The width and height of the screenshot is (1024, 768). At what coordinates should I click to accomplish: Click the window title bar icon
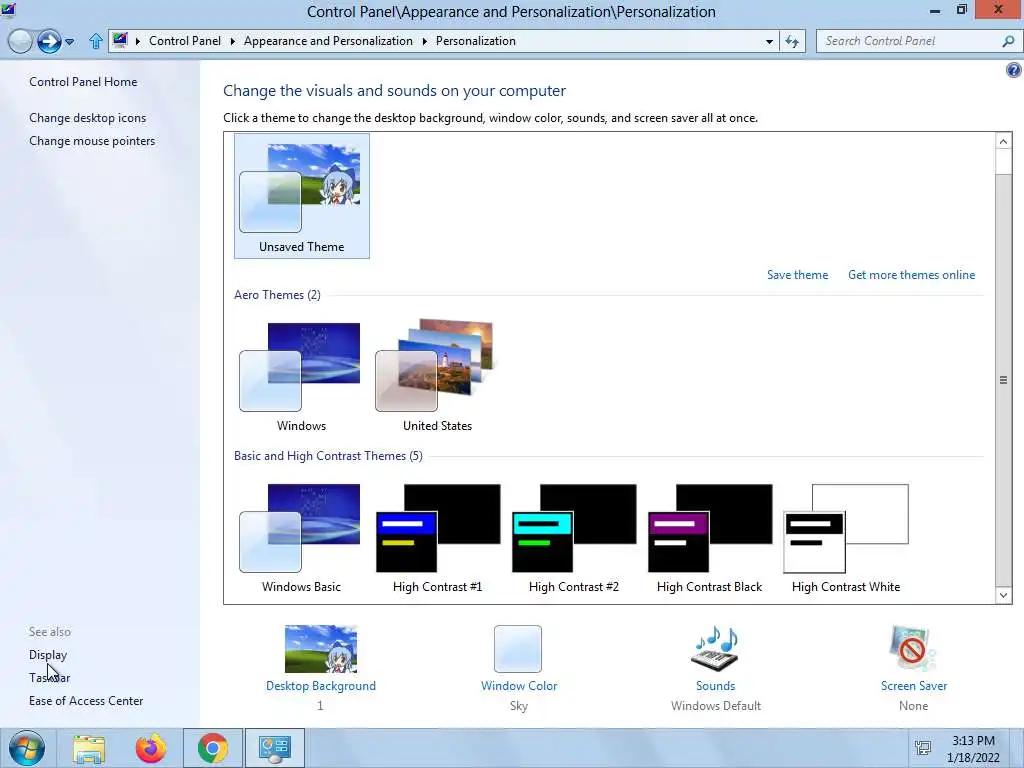coord(8,10)
